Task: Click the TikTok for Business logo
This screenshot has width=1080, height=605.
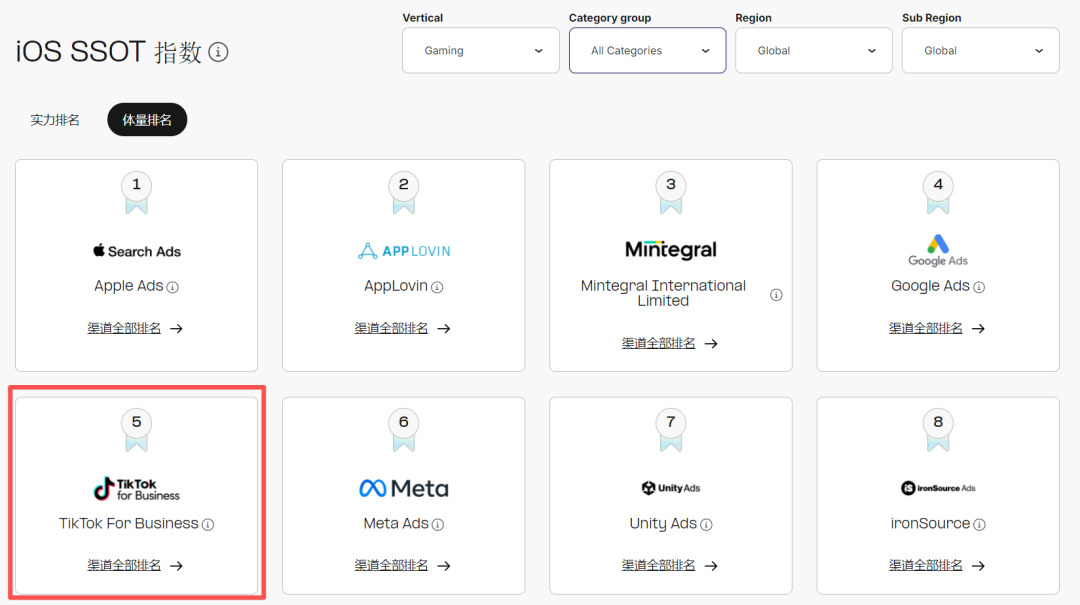Action: point(136,489)
